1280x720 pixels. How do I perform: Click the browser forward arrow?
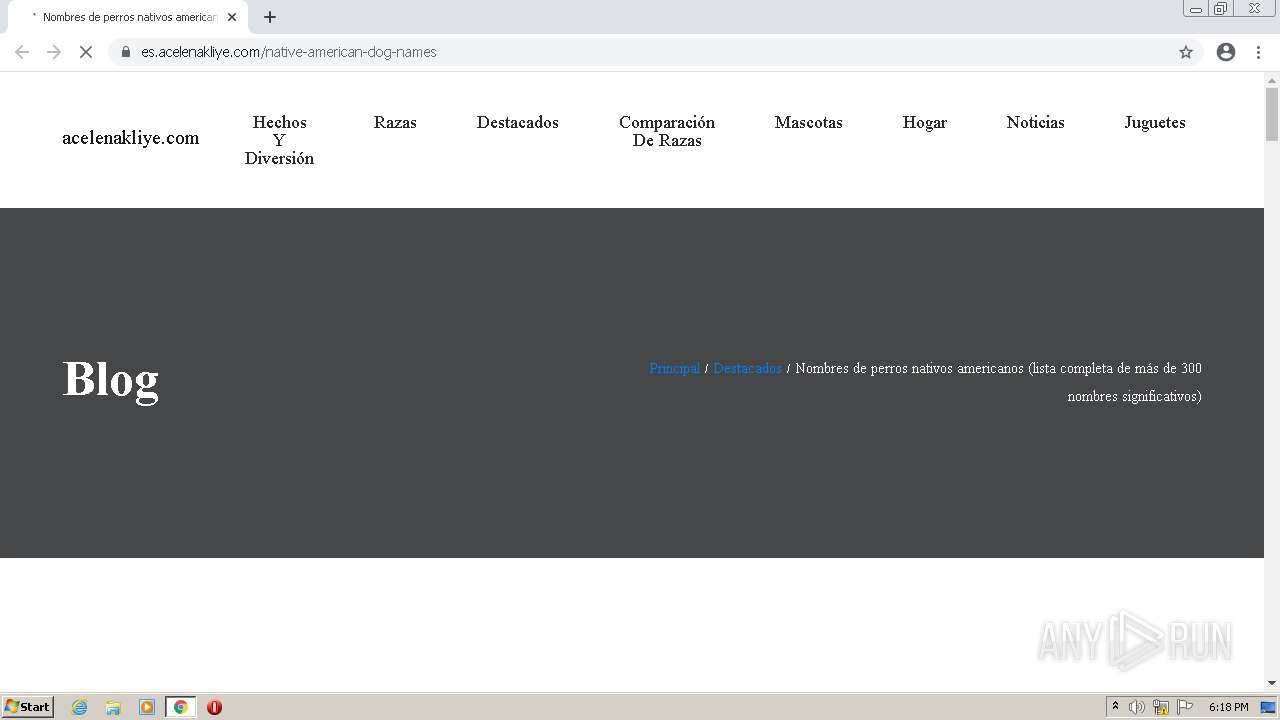click(x=54, y=52)
